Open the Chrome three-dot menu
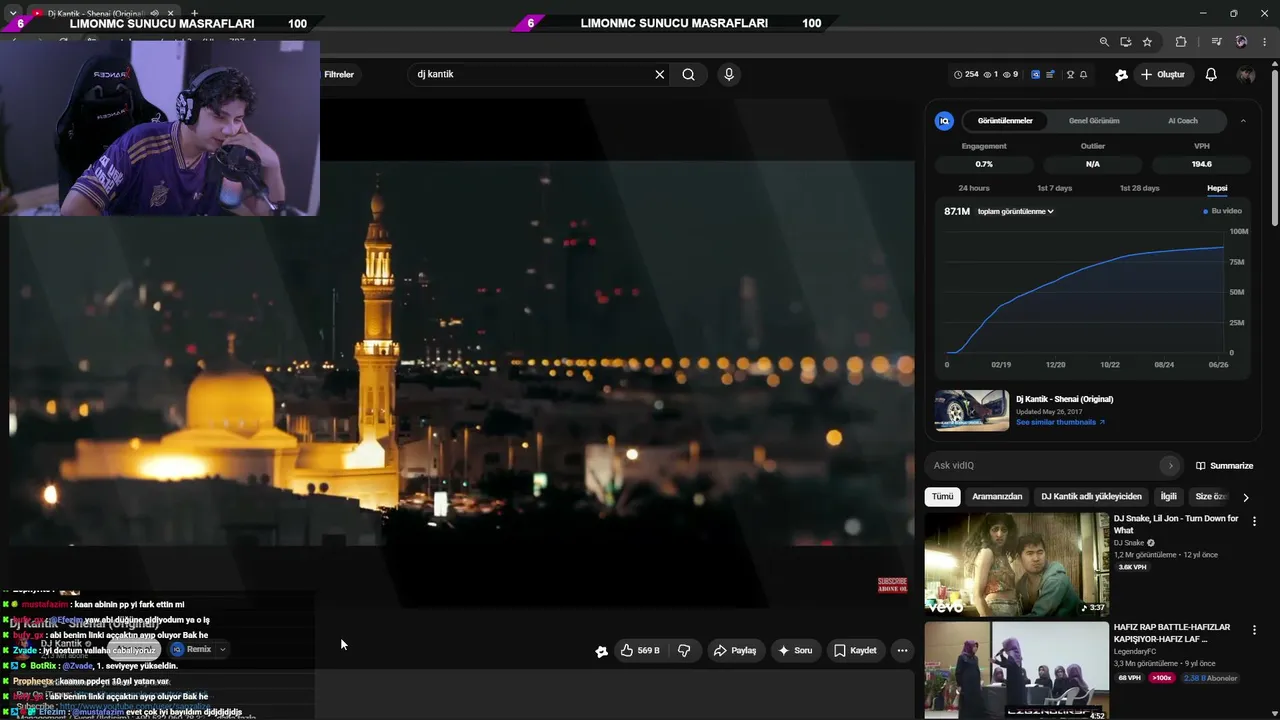The image size is (1280, 720). tap(1266, 42)
